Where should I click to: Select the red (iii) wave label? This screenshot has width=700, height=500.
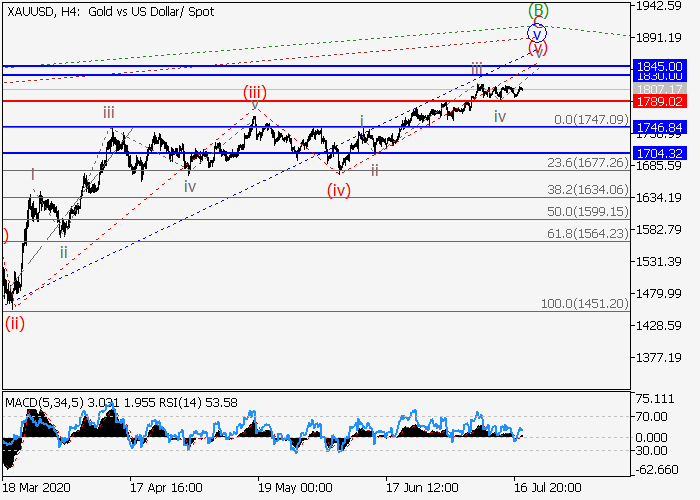255,93
